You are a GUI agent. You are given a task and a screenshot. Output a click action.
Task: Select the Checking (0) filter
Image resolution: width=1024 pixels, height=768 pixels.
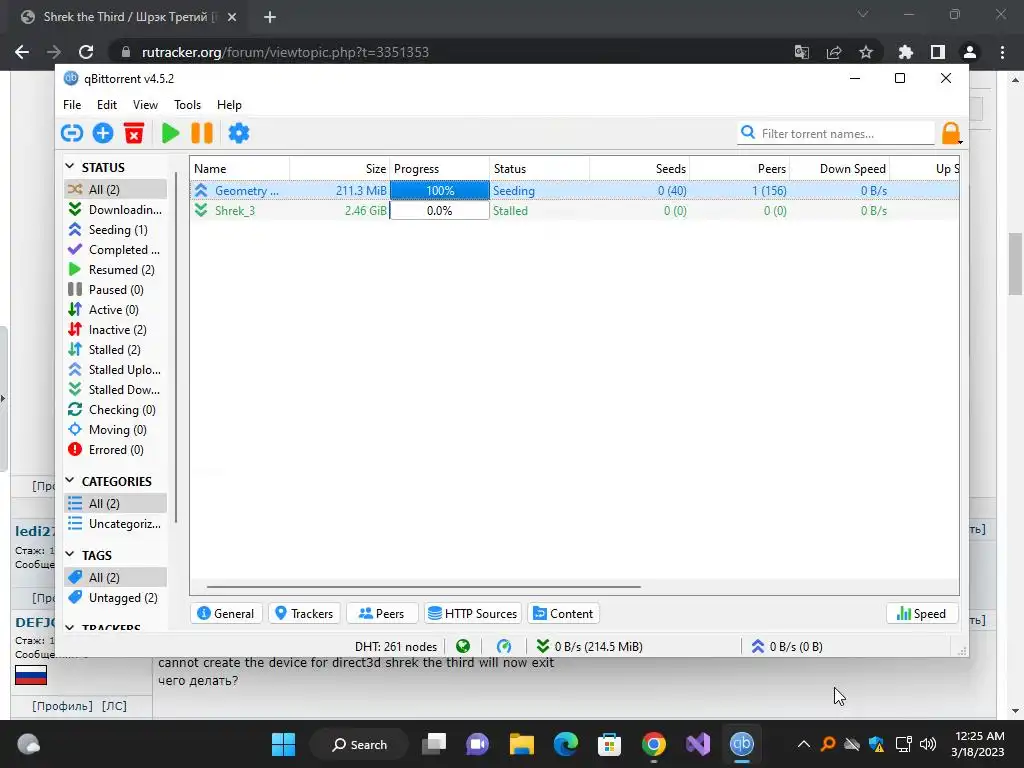[116, 410]
